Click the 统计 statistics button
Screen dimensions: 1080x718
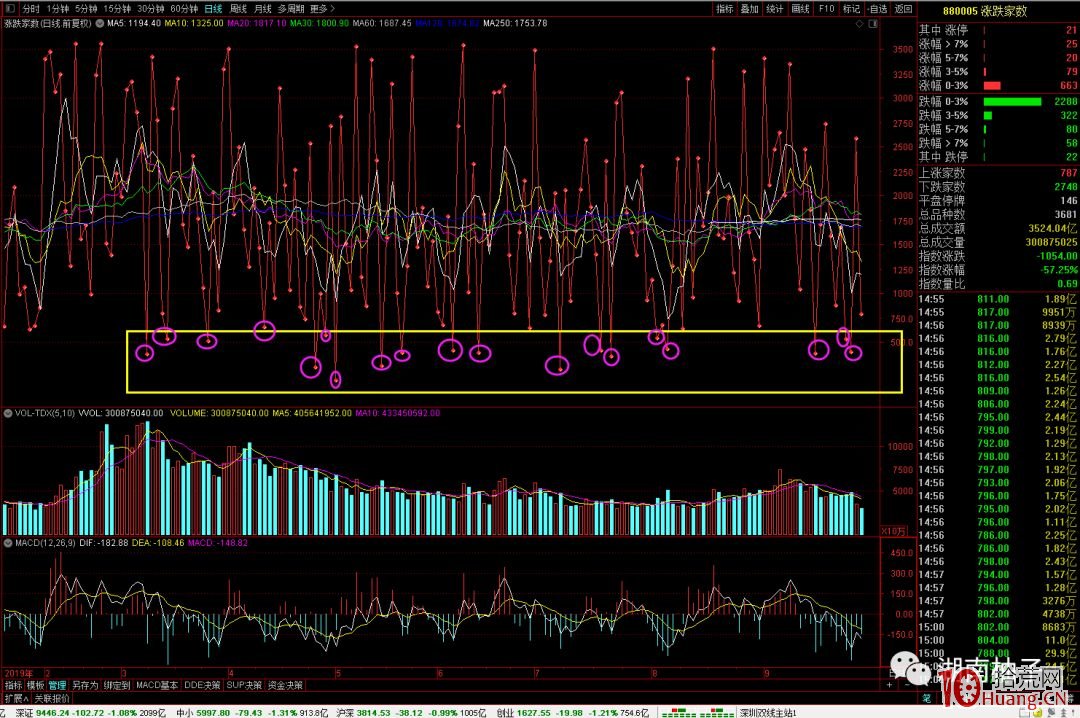point(775,8)
